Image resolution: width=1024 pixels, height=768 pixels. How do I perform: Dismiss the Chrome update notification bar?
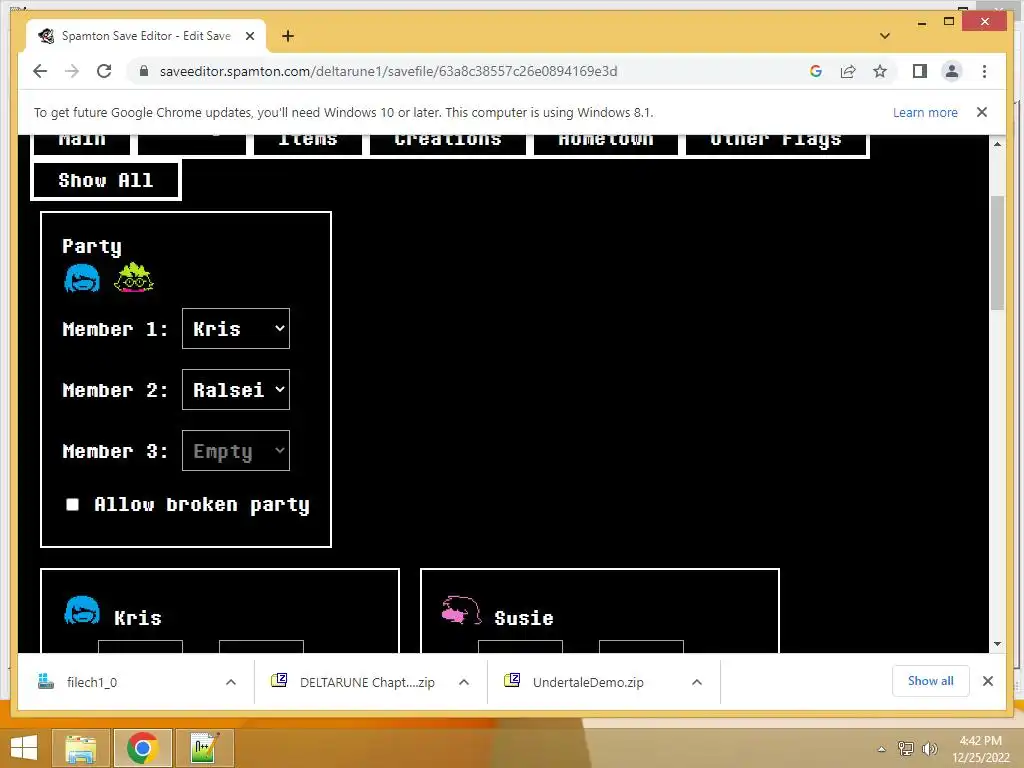click(x=982, y=112)
